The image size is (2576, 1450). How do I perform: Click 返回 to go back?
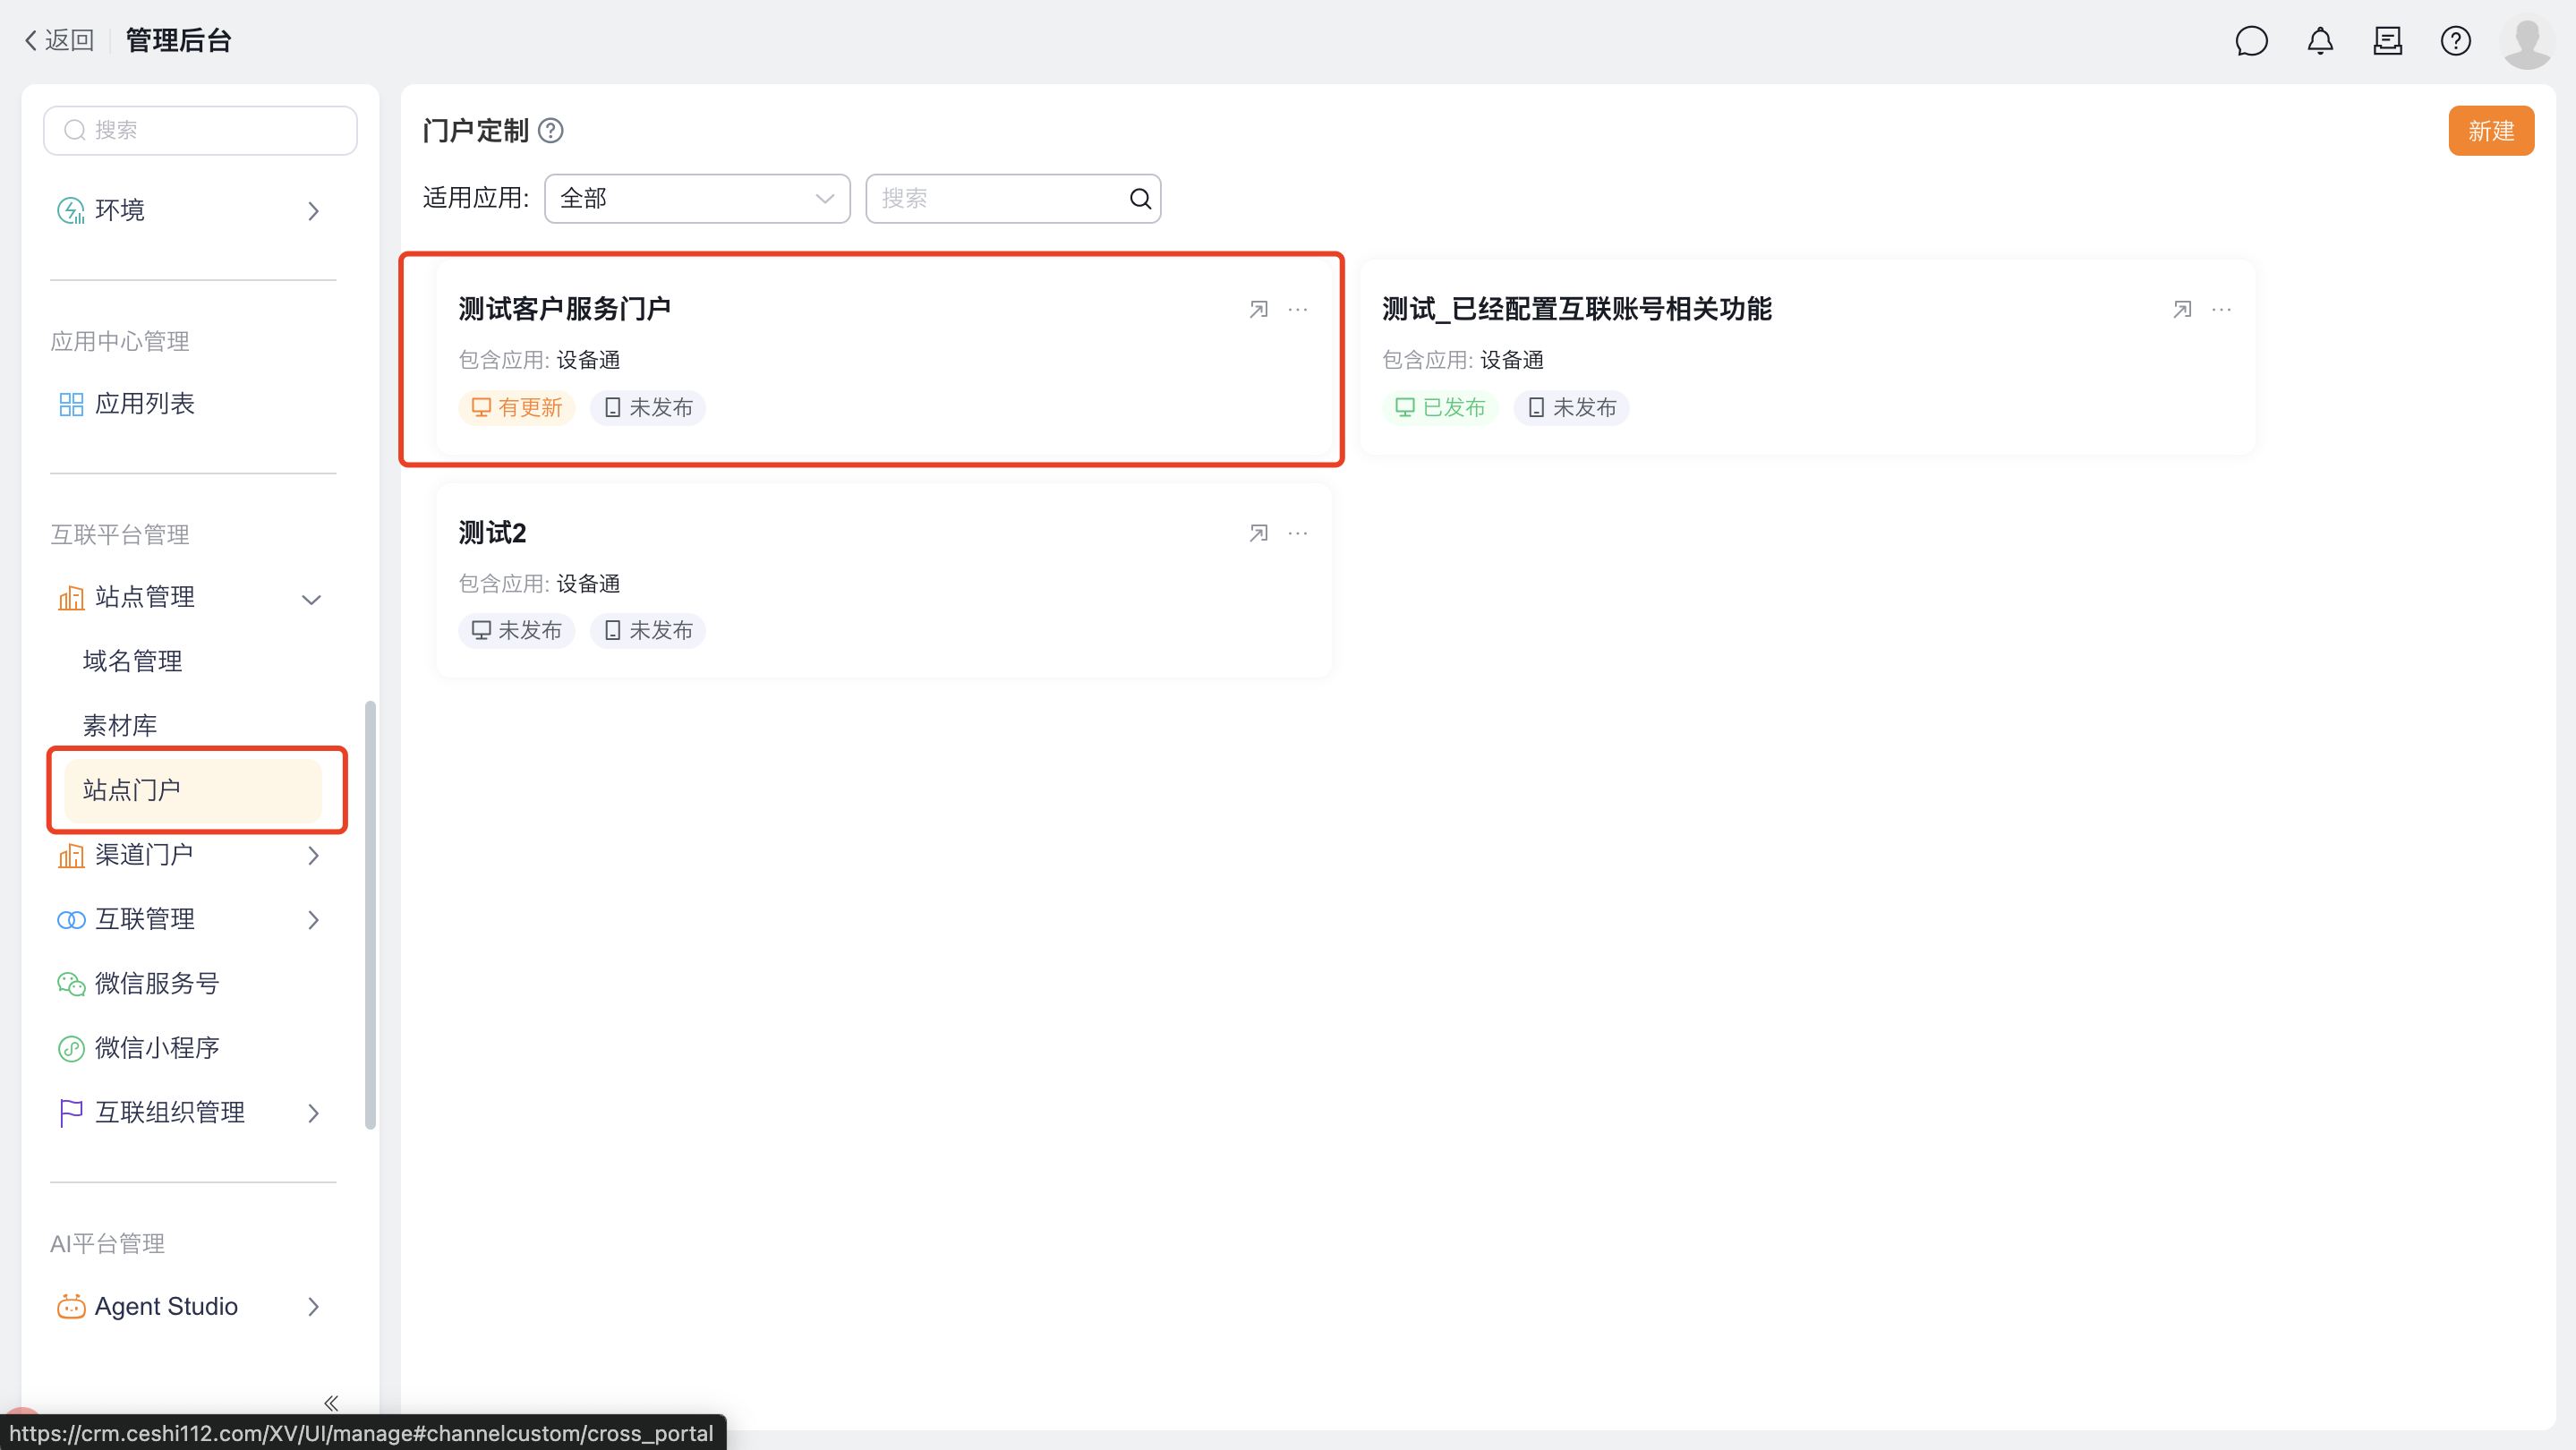tap(60, 41)
